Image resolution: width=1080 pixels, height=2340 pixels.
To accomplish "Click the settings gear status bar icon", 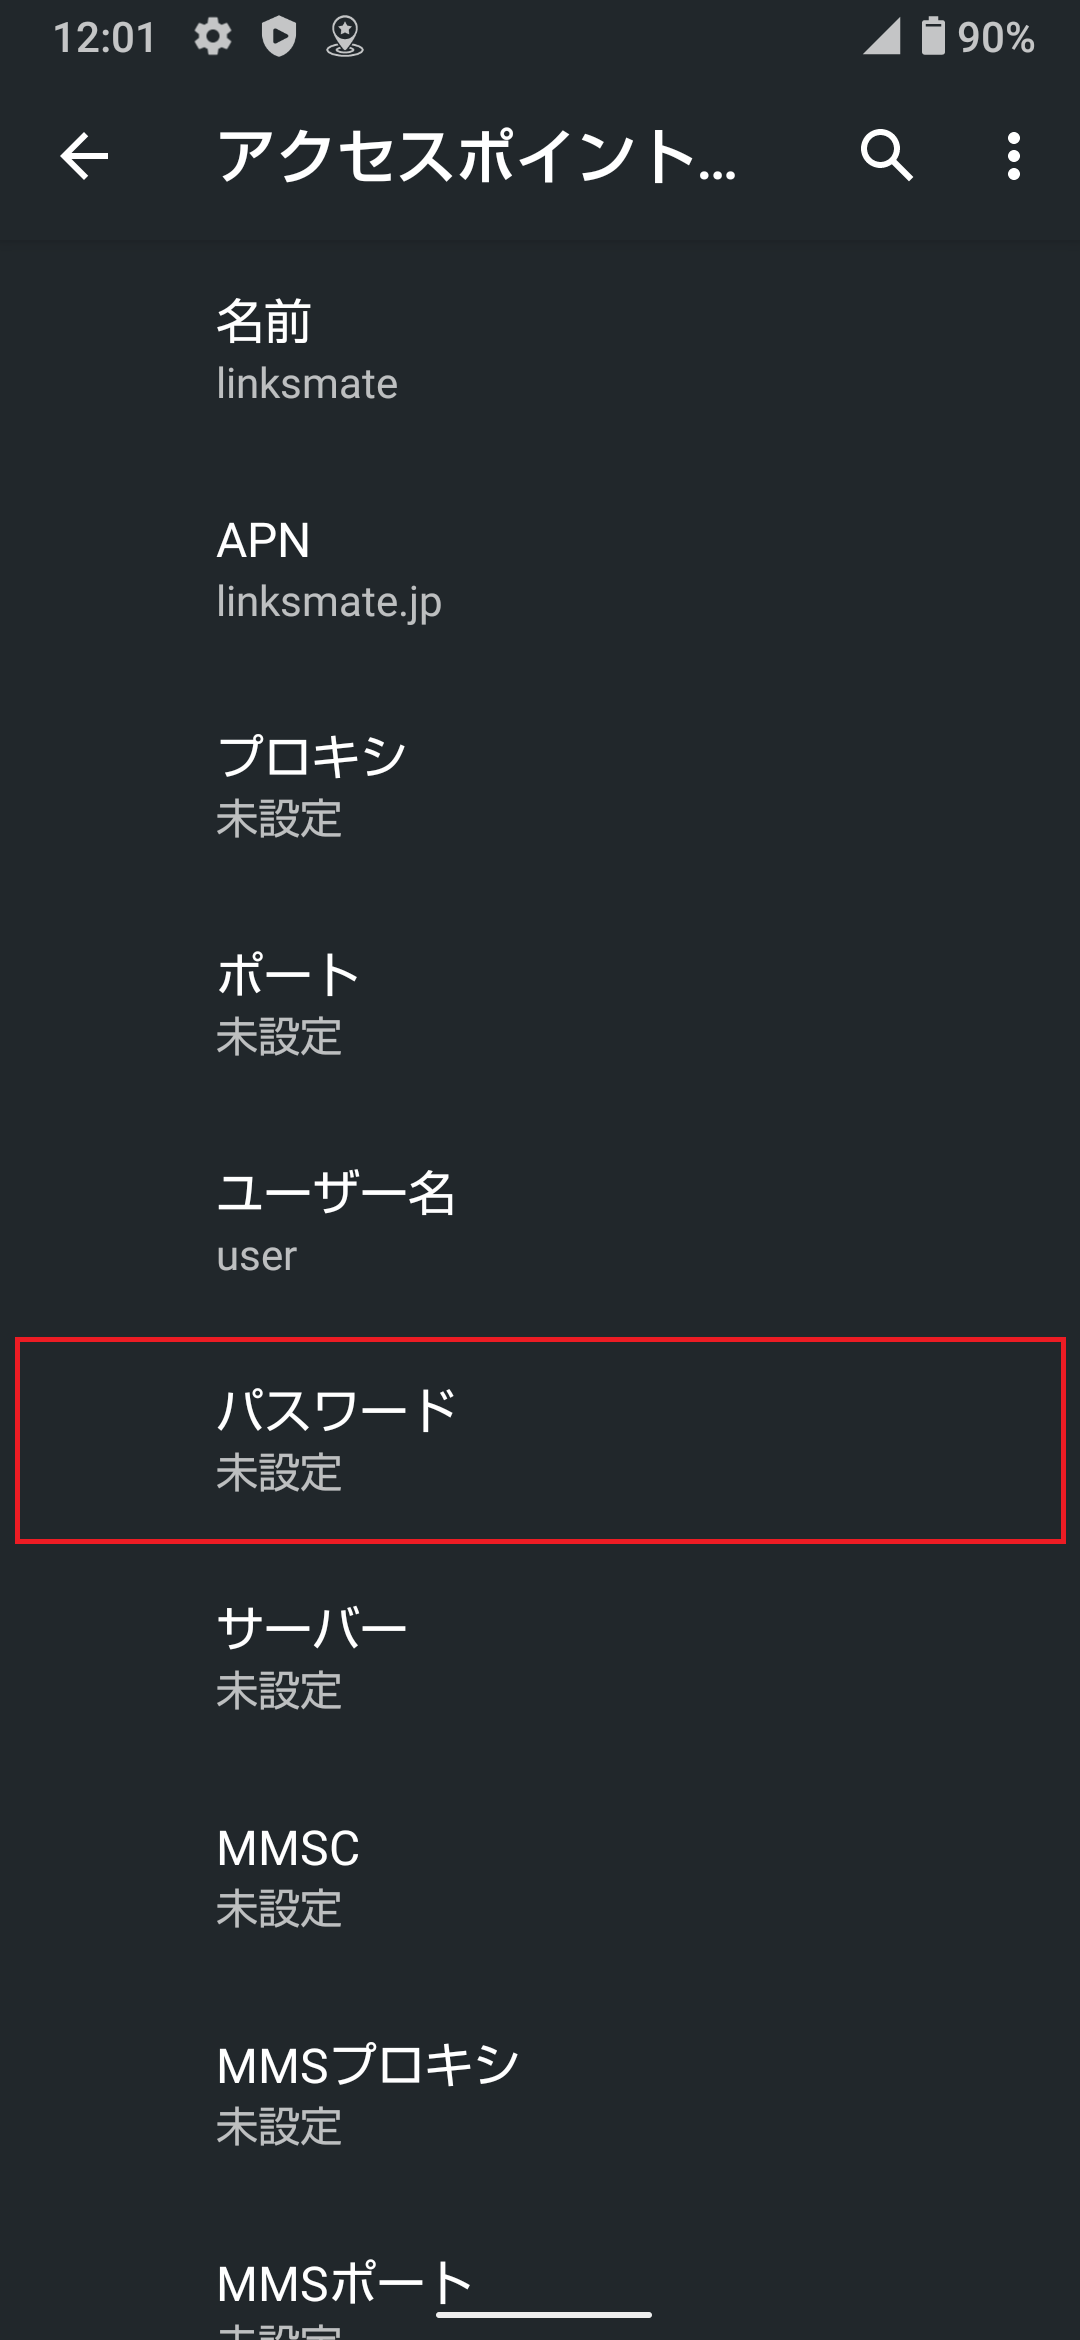I will (213, 38).
